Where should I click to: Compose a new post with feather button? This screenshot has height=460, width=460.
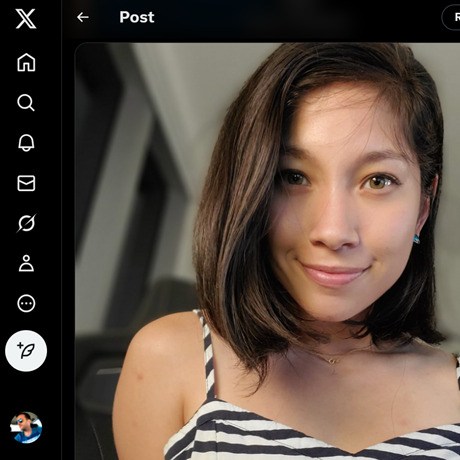26,351
